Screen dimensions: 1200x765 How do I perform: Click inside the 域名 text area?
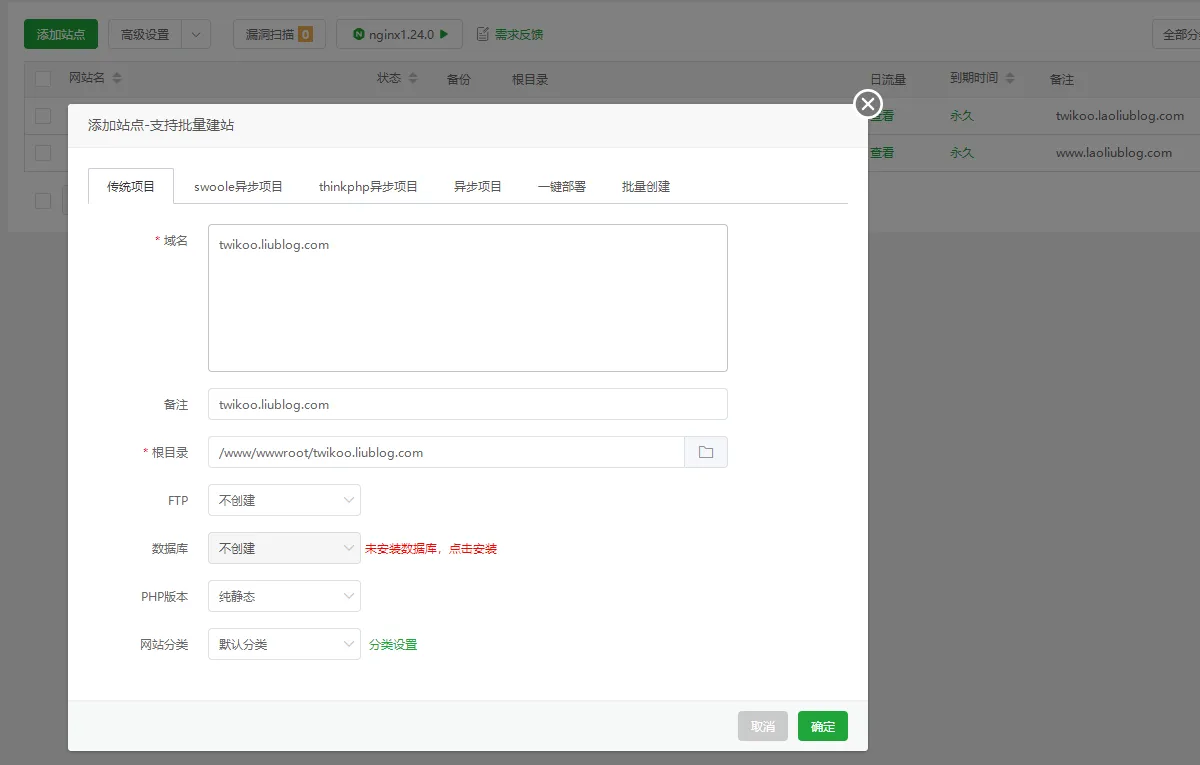point(467,298)
